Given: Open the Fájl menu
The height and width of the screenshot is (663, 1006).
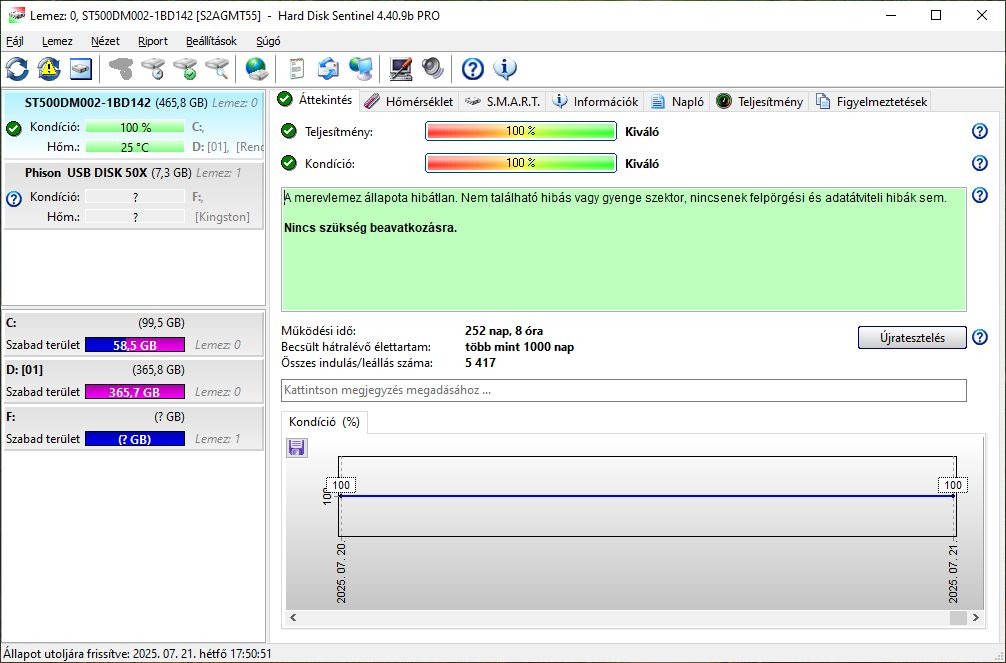Looking at the screenshot, I should (15, 41).
